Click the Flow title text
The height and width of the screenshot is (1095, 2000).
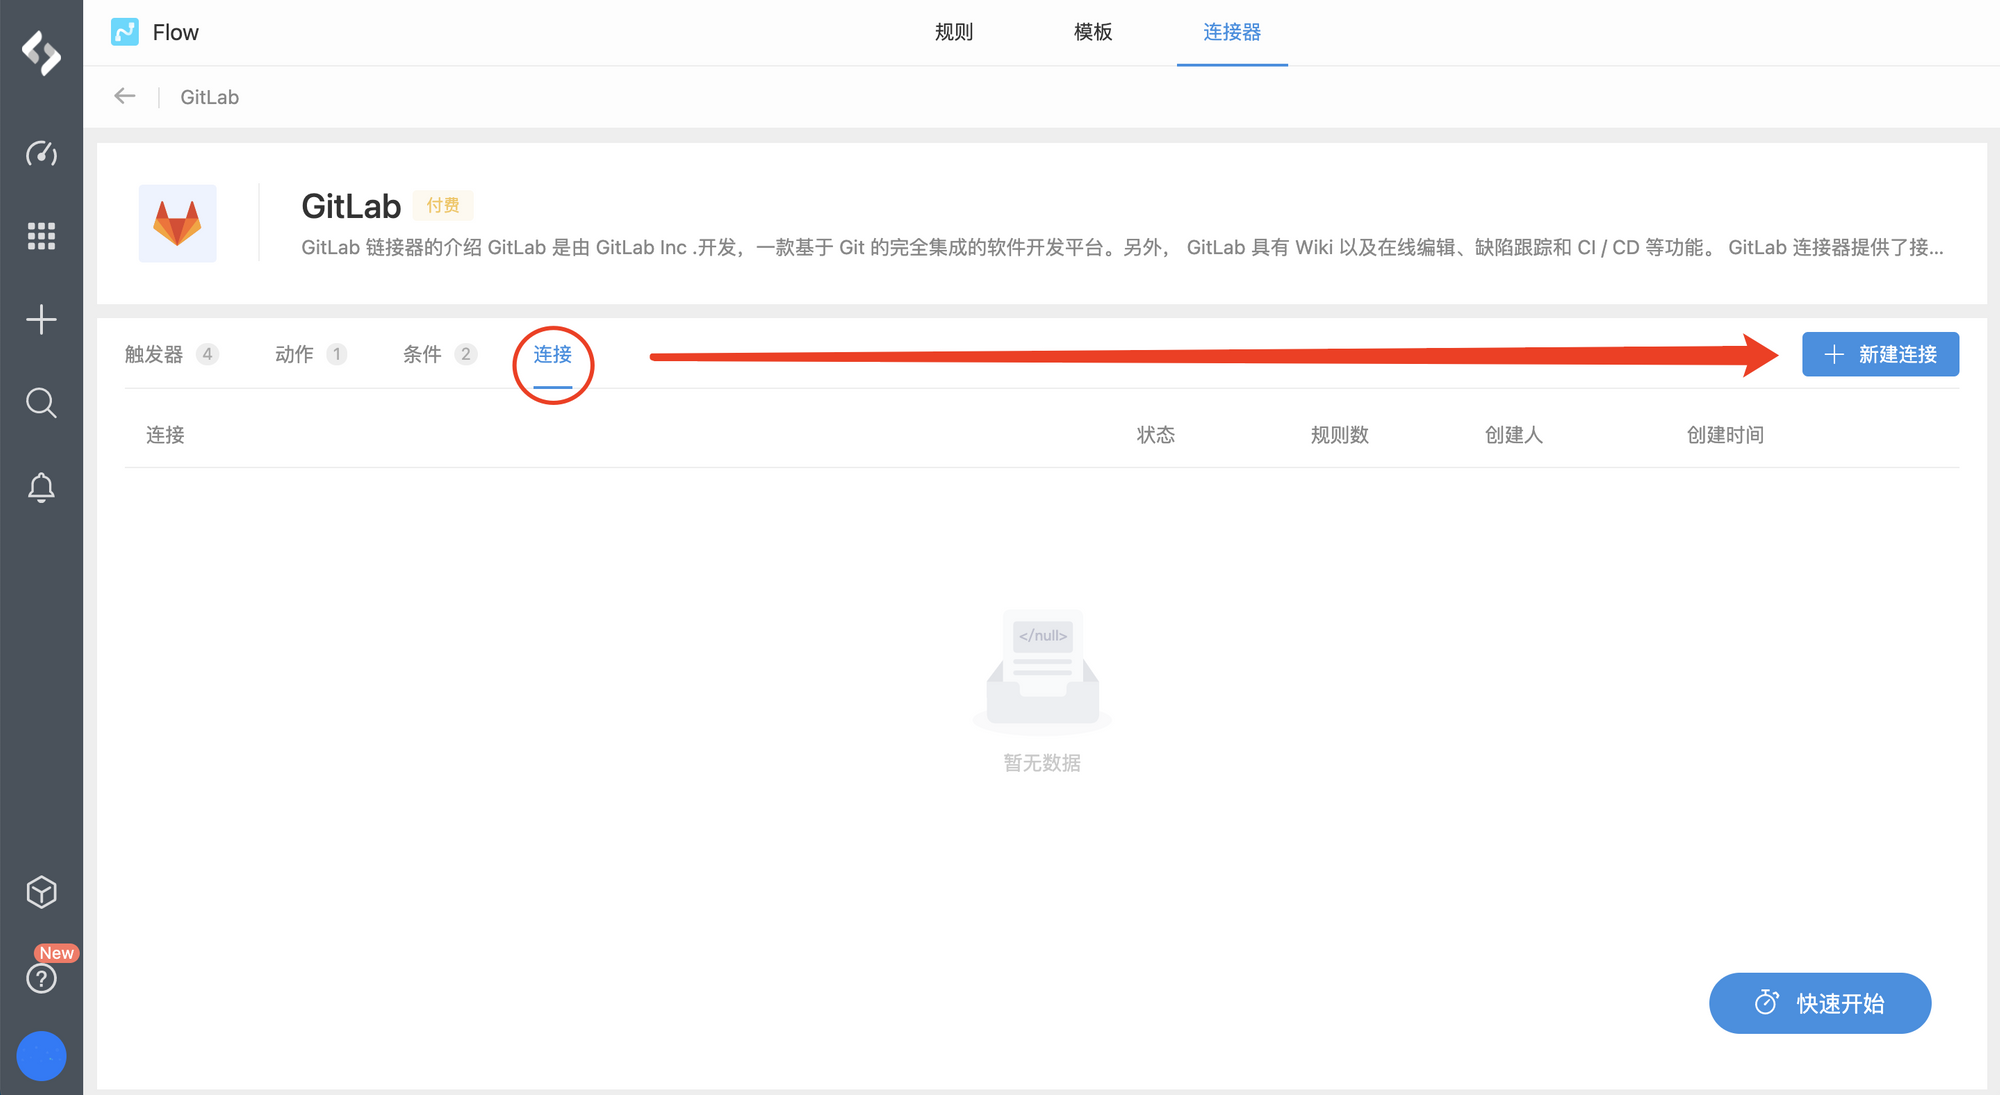click(x=176, y=32)
